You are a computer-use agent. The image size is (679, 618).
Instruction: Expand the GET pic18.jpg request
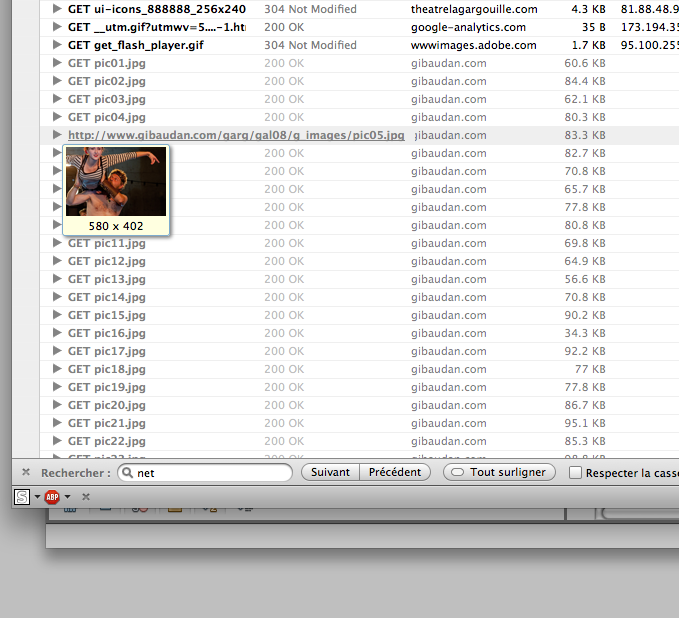pos(57,369)
